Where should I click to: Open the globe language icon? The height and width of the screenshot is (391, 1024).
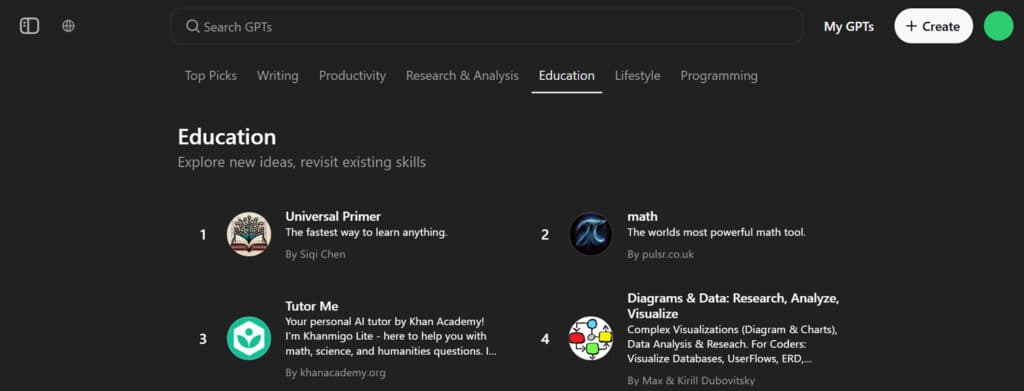[69, 26]
